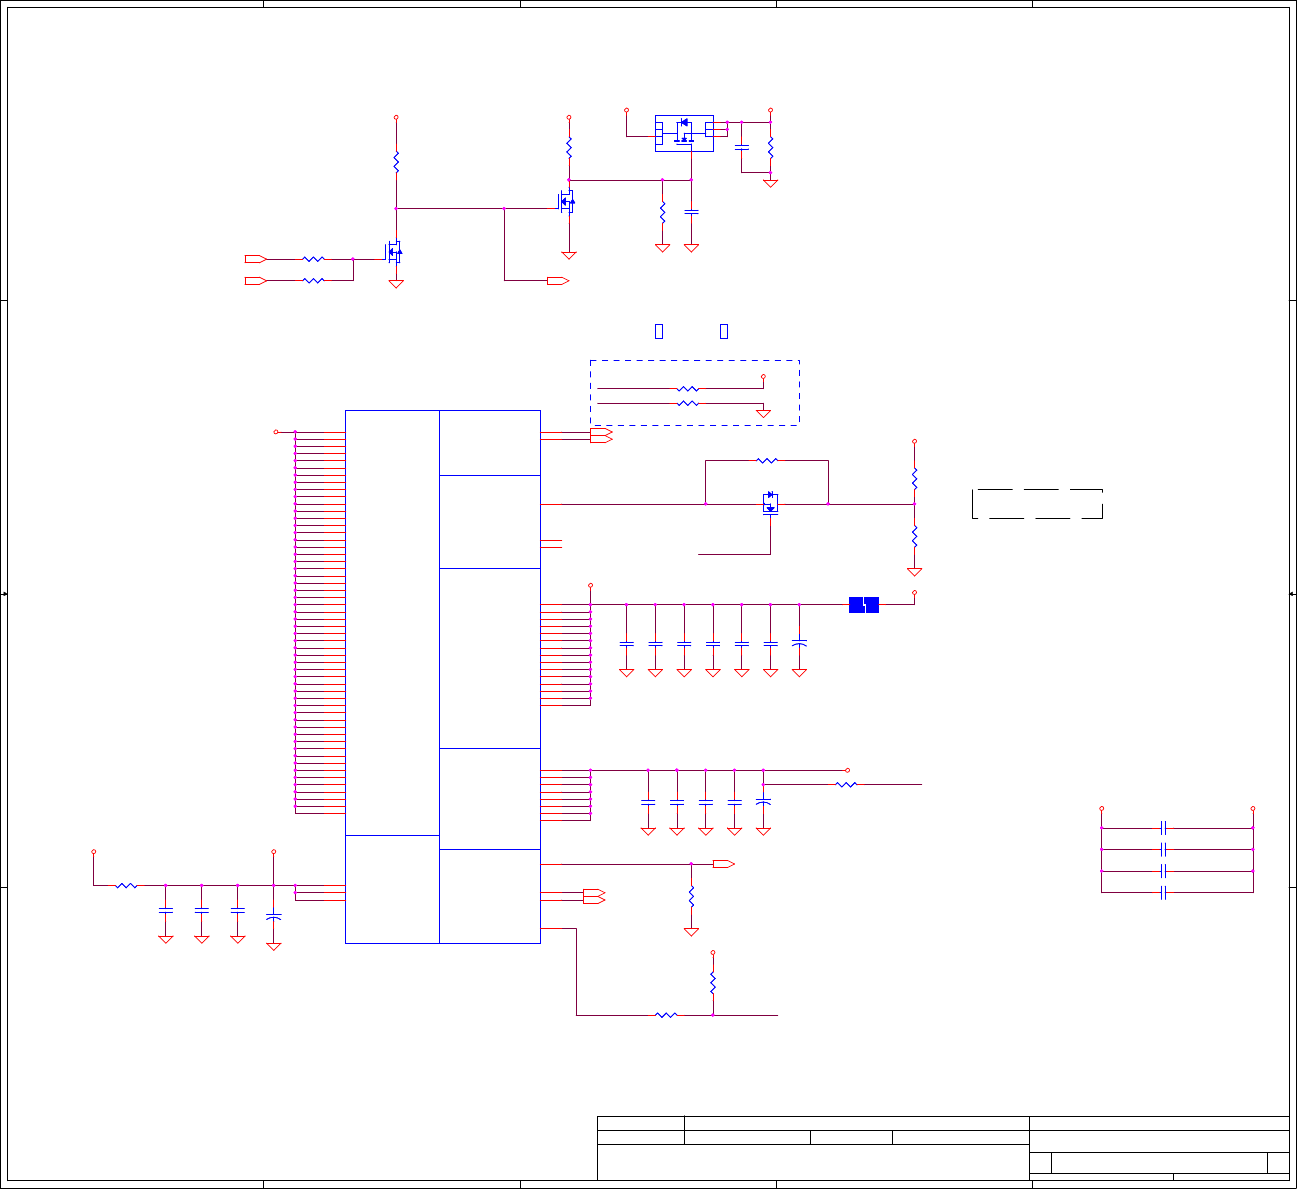Select the large multi-section IC block
The height and width of the screenshot is (1189, 1297).
[443, 676]
